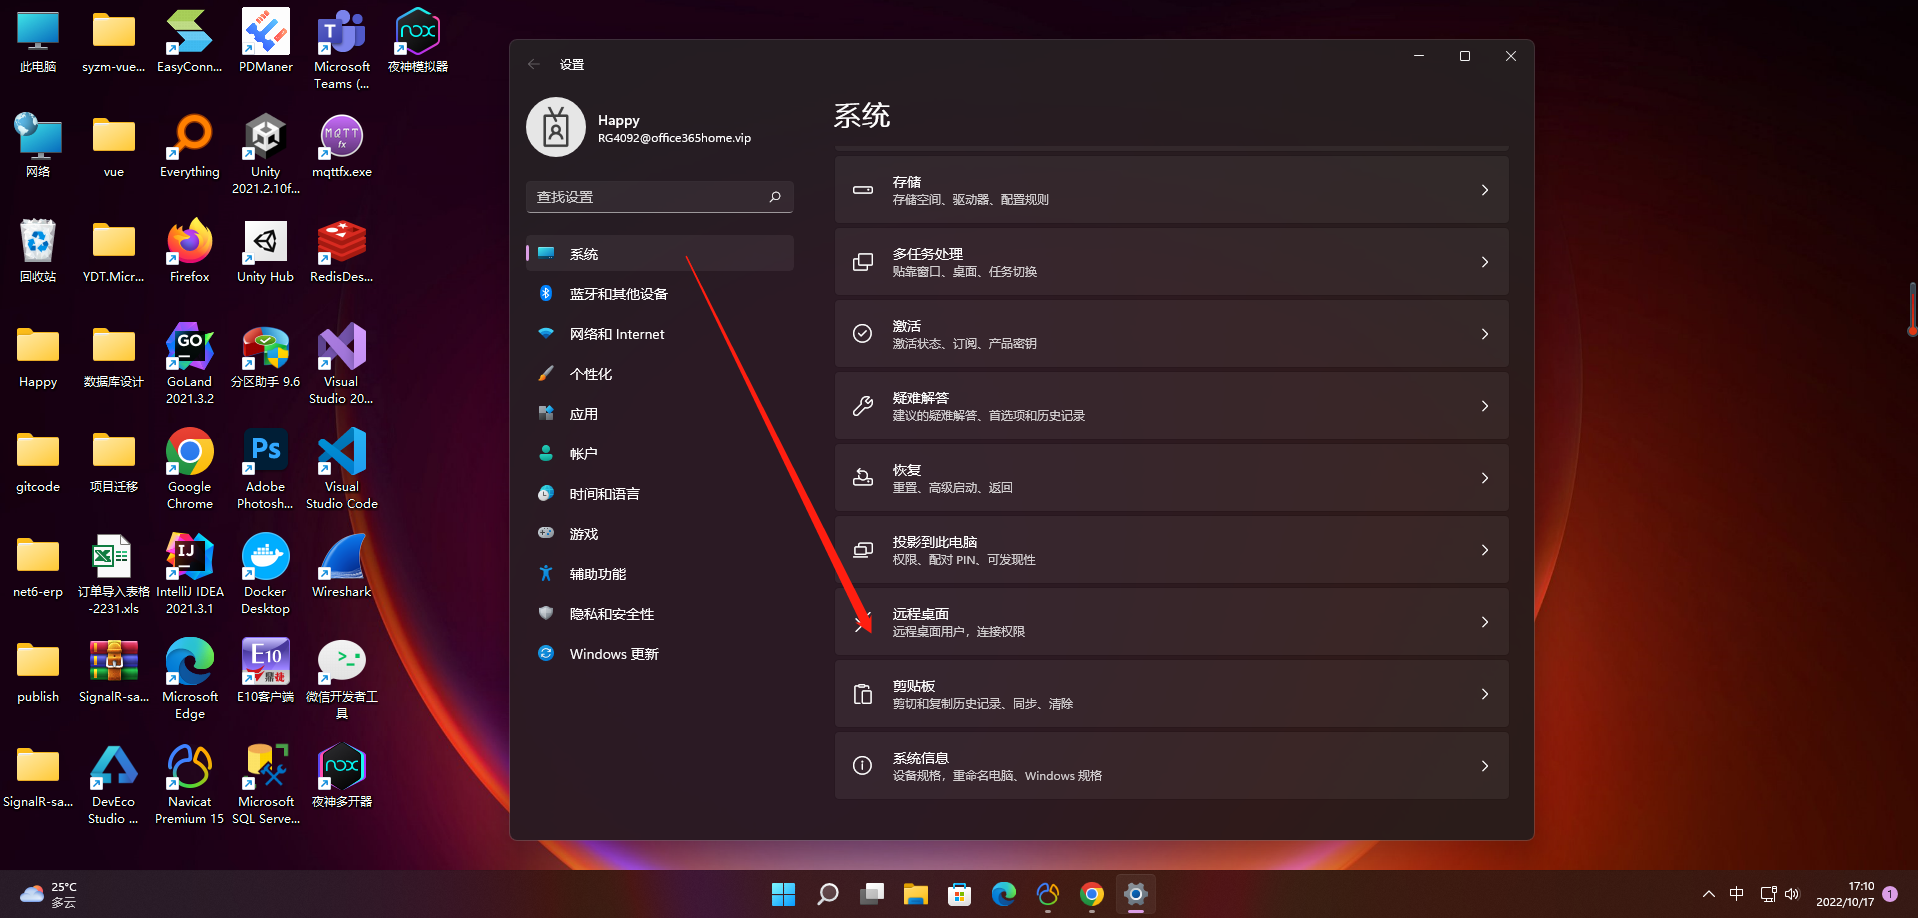Image resolution: width=1918 pixels, height=918 pixels.
Task: Expand the 激活 activation settings entry
Action: [1170, 333]
